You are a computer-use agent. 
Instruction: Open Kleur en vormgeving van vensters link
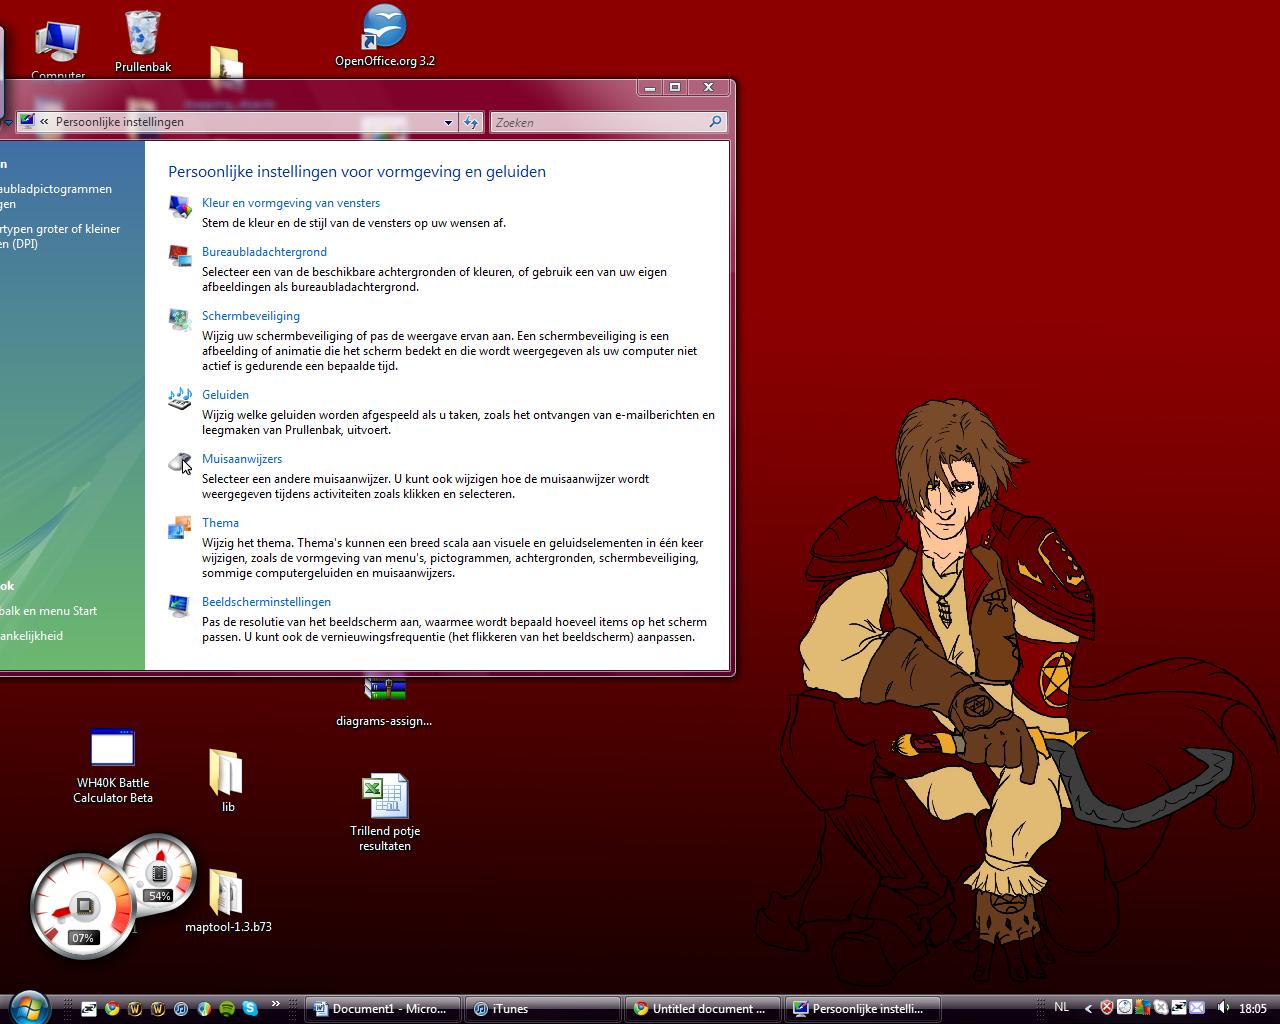pyautogui.click(x=291, y=203)
